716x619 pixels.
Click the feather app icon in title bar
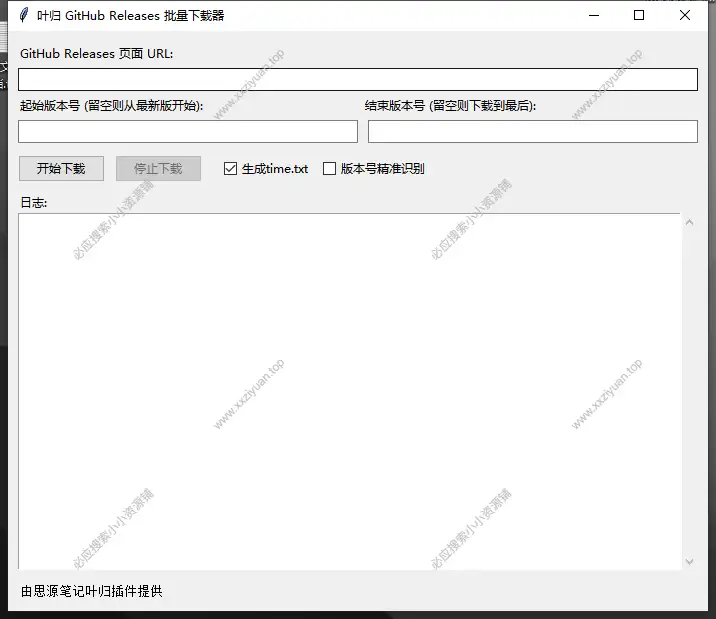23,15
